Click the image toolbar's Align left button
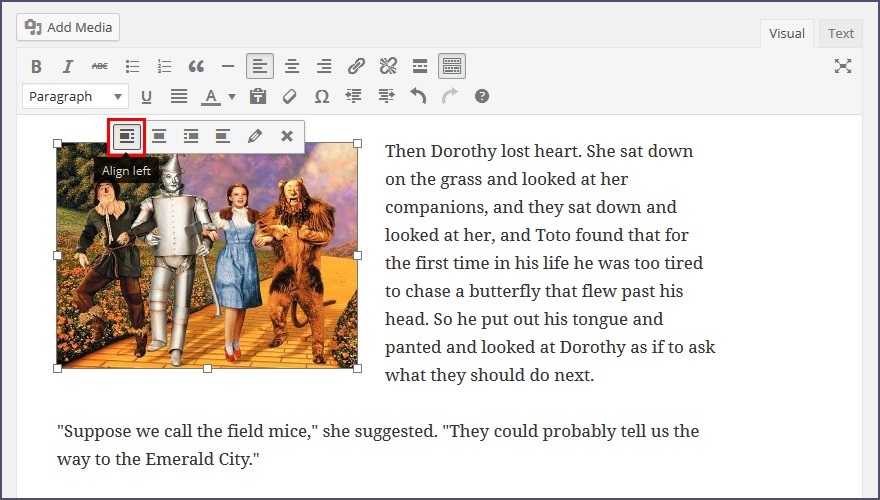Screen dimensions: 880x500 pyautogui.click(x=126, y=136)
